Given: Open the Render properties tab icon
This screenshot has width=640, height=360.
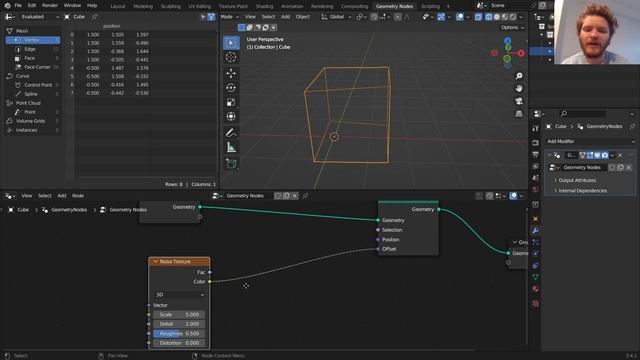Looking at the screenshot, I should pos(536,143).
